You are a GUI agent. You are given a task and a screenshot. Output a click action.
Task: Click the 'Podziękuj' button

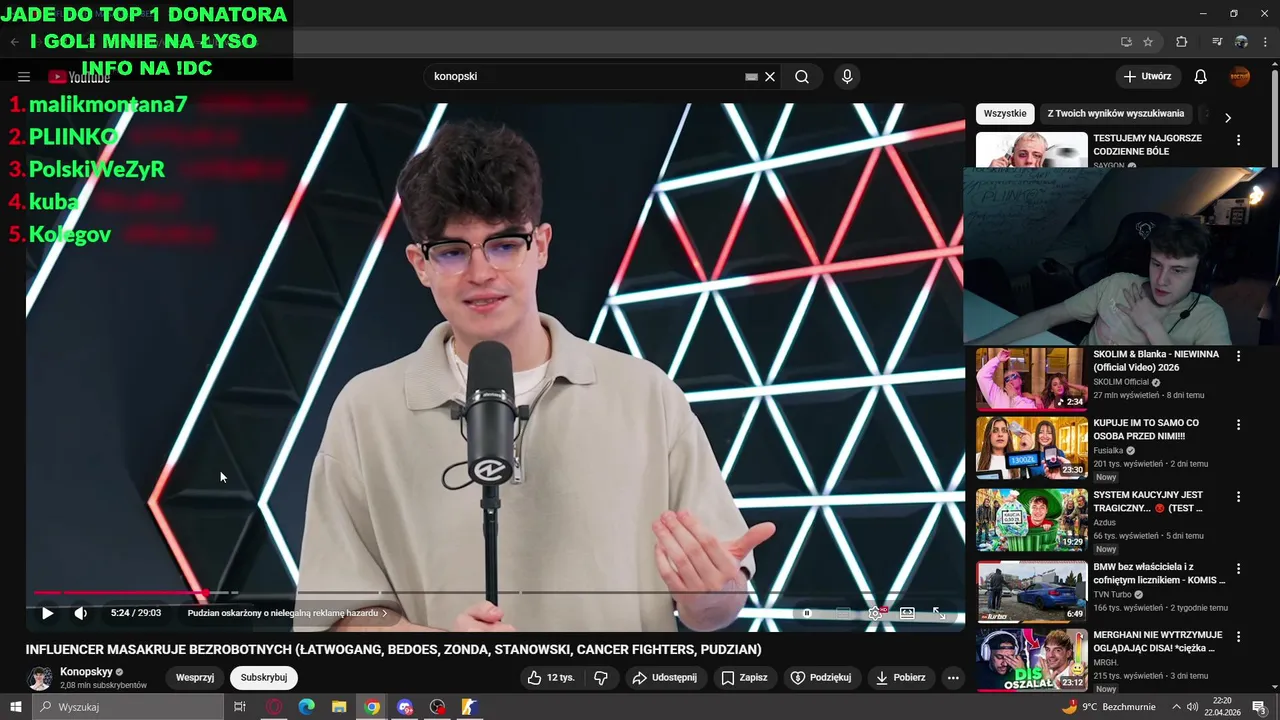[821, 678]
